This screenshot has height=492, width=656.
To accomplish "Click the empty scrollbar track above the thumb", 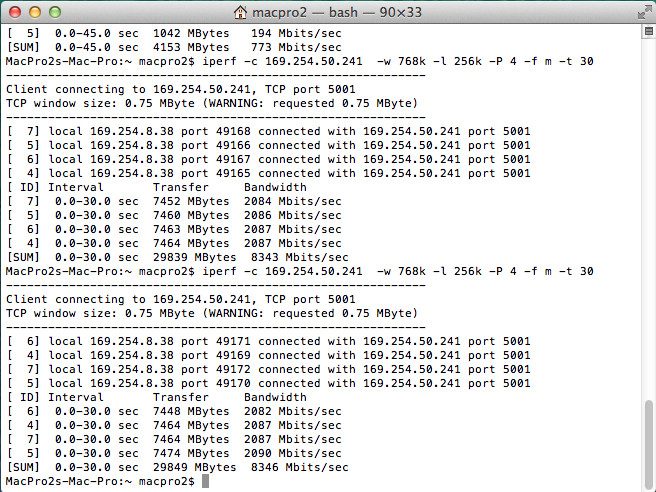I will coord(648,218).
